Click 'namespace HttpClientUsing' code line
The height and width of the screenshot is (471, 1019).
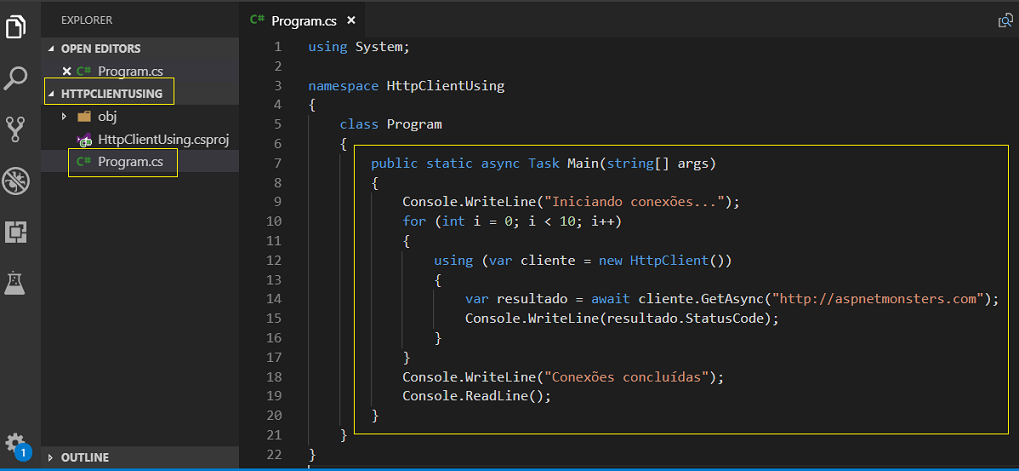pyautogui.click(x=406, y=86)
